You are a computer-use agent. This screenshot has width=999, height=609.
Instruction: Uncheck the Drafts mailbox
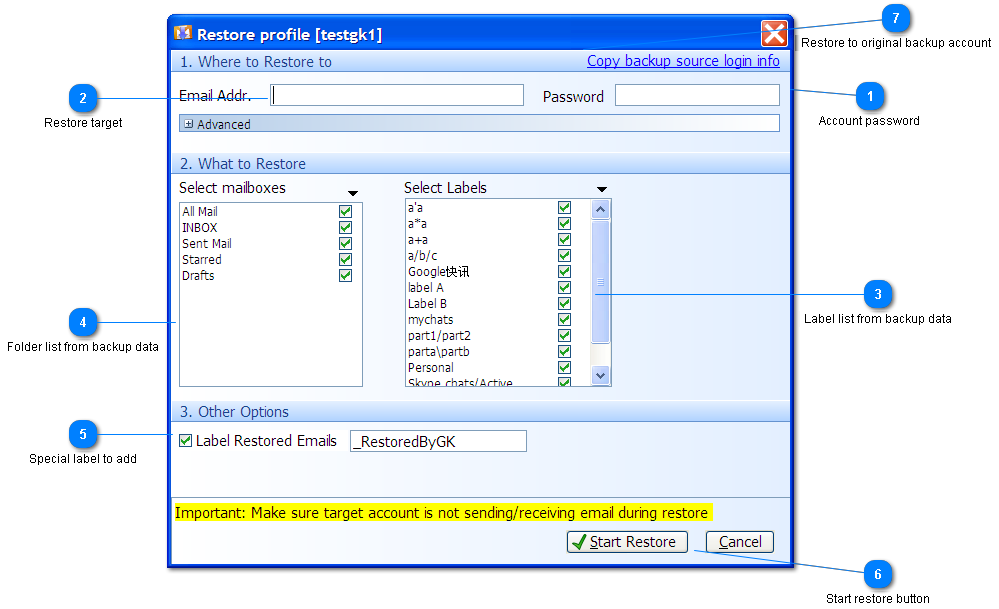[345, 275]
